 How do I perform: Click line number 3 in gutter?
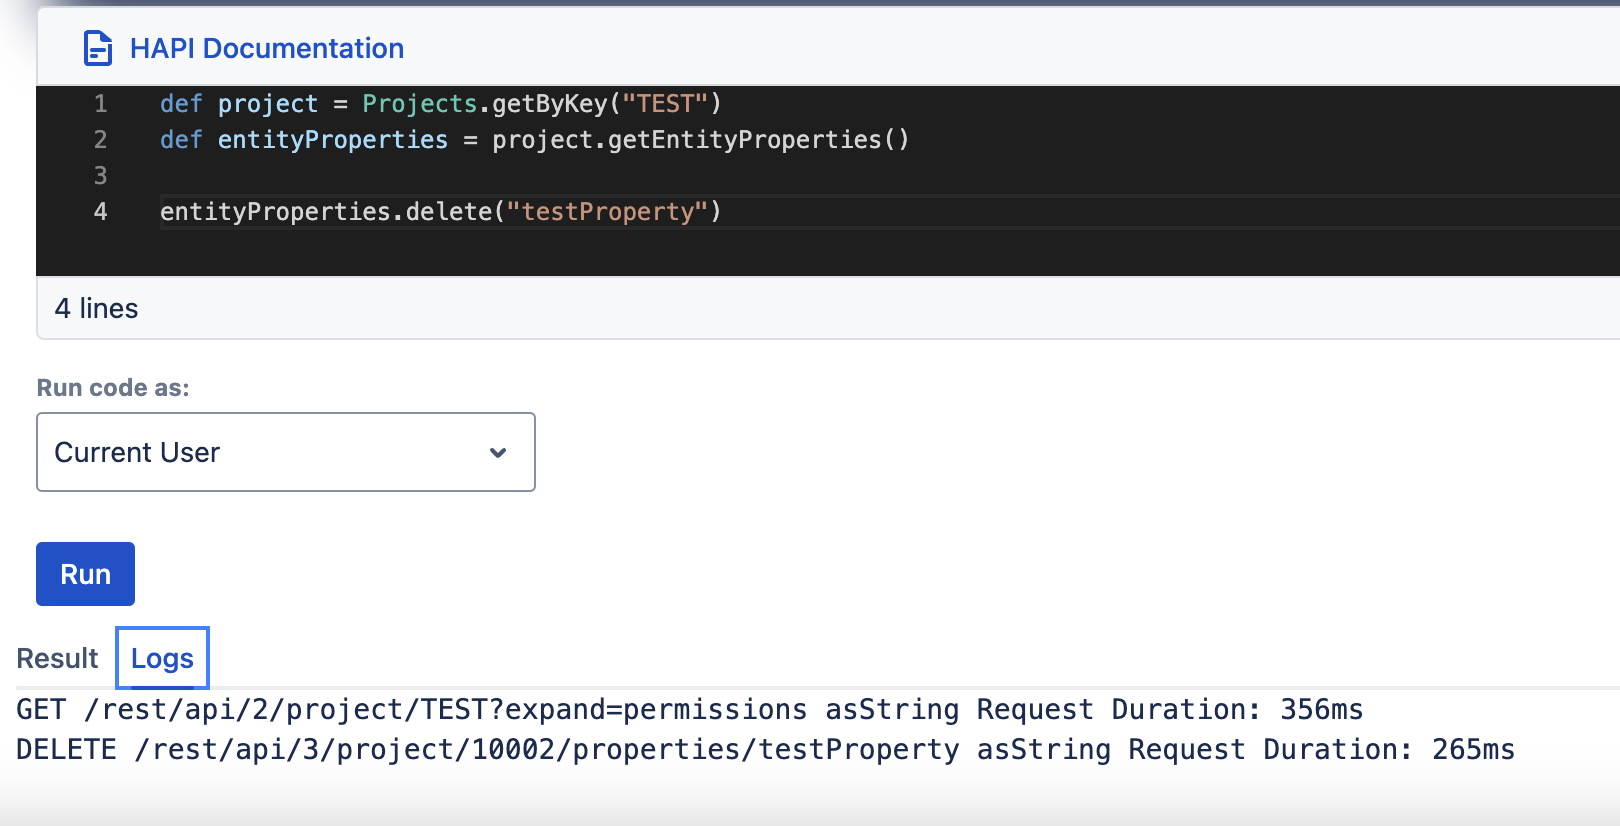[x=100, y=176]
